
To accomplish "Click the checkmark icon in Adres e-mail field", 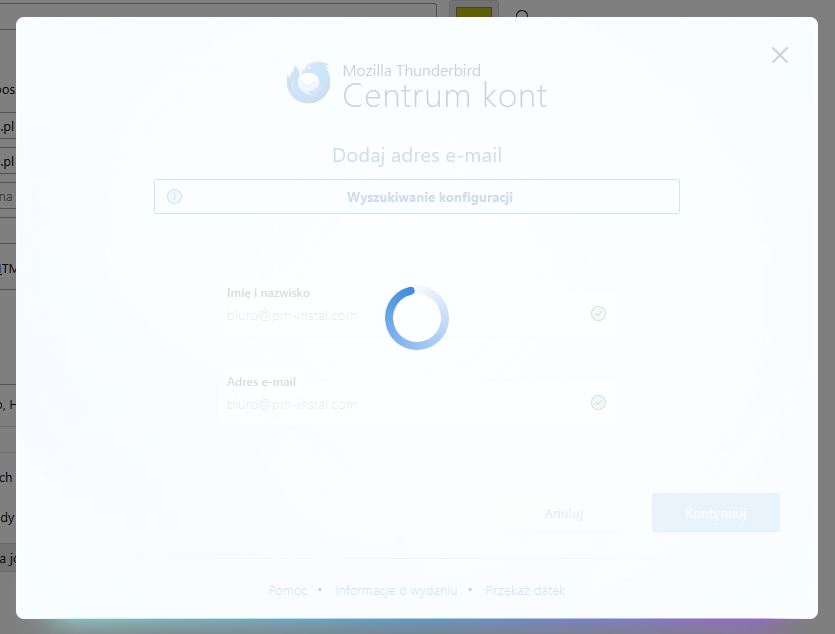I will tap(598, 402).
